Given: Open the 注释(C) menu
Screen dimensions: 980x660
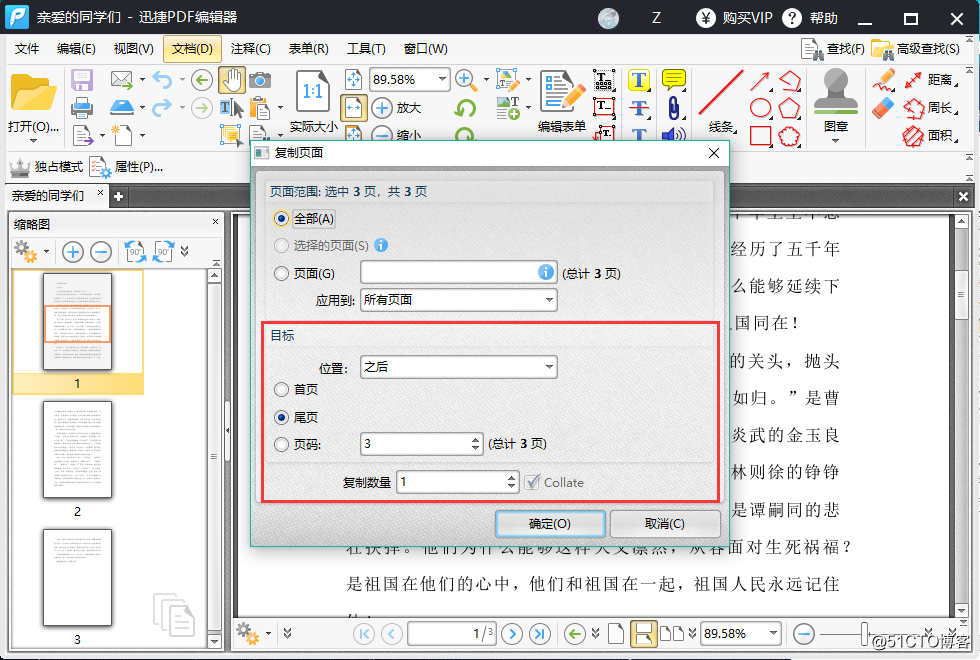Looking at the screenshot, I should [x=250, y=49].
